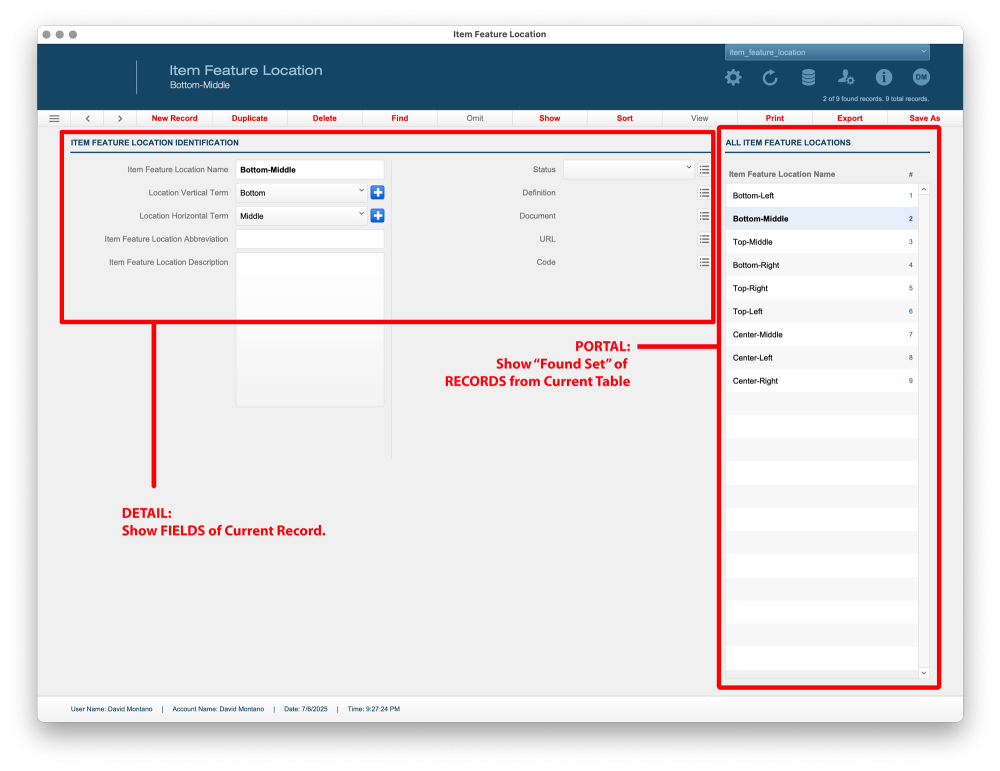Open the Location Horizontal Term dropdown
Screen dimensions: 1000x771
pyautogui.click(x=302, y=216)
